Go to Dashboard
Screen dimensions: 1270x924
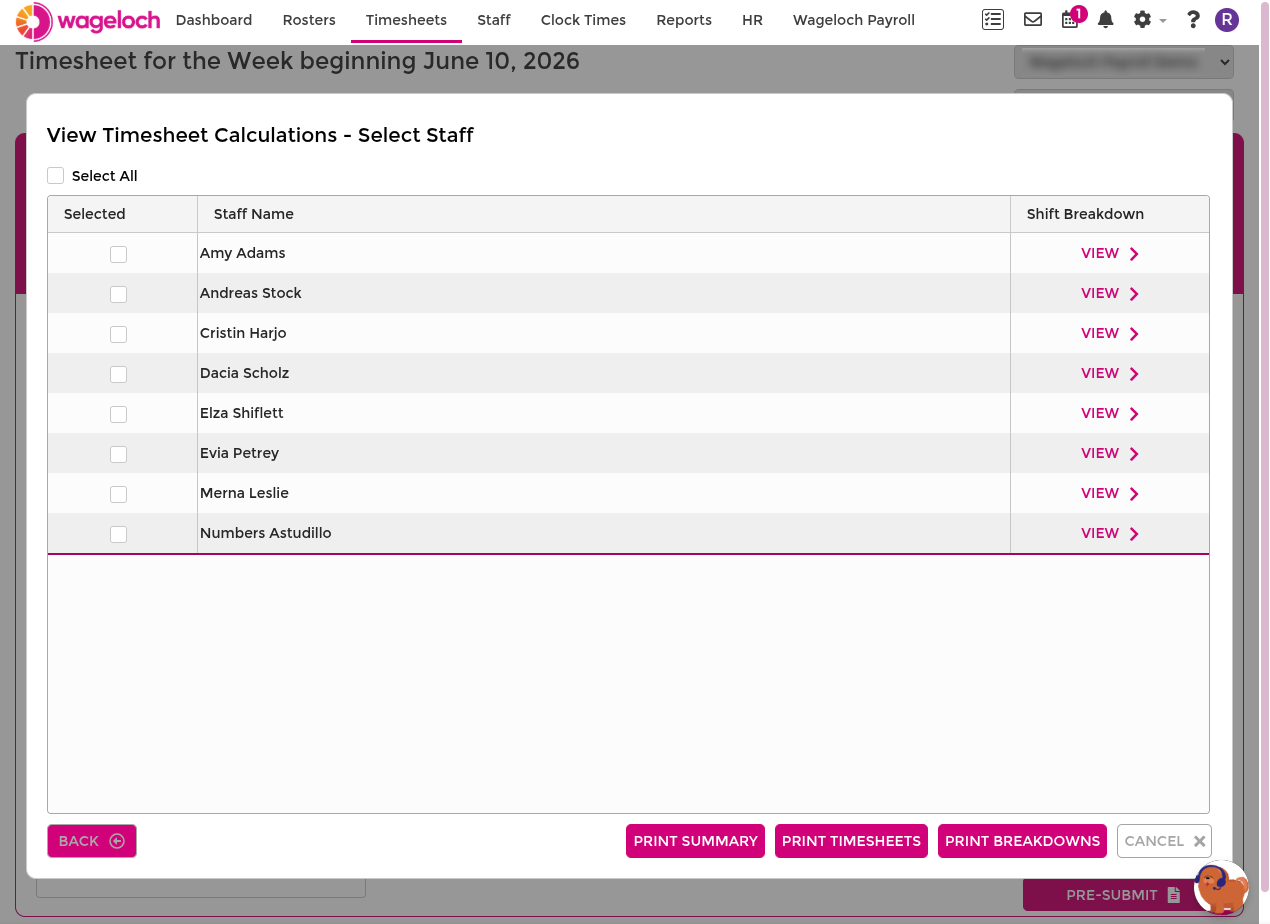[214, 20]
